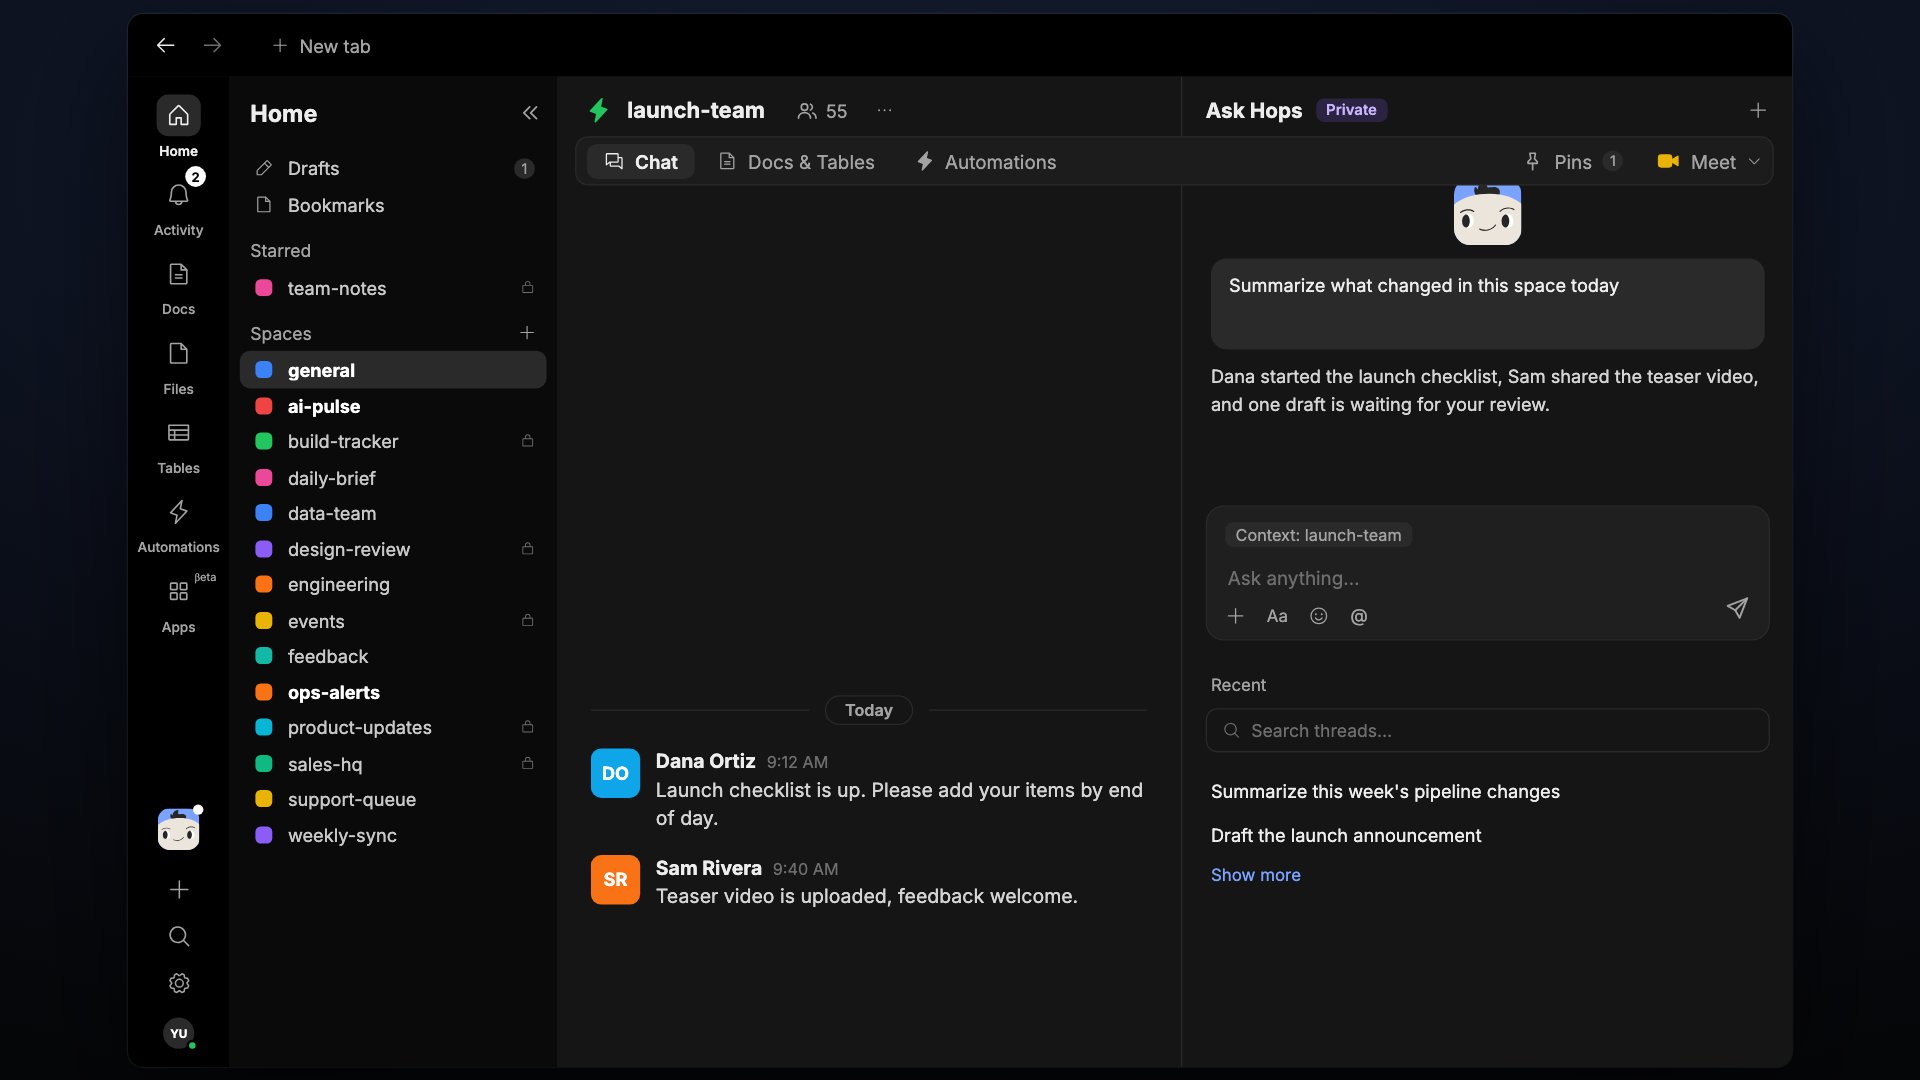Screen dimensions: 1920x1080
Task: Click the plus icon below Hops avatar
Action: (x=179, y=890)
